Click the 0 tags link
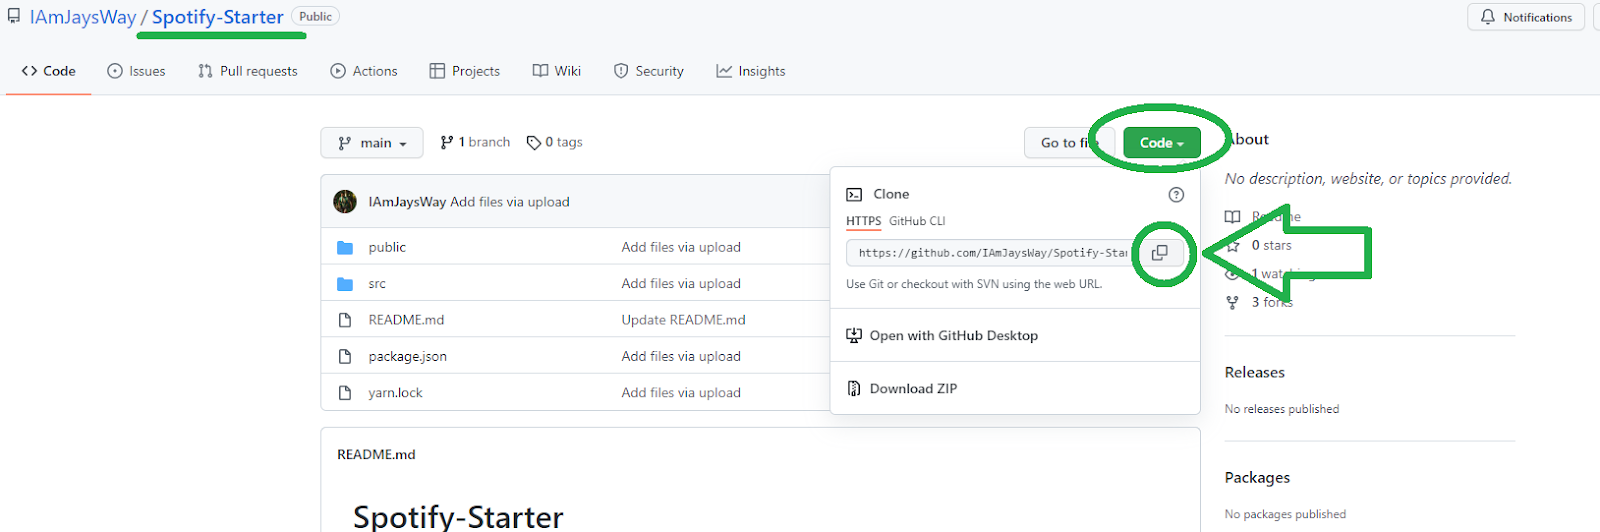 click(x=555, y=143)
